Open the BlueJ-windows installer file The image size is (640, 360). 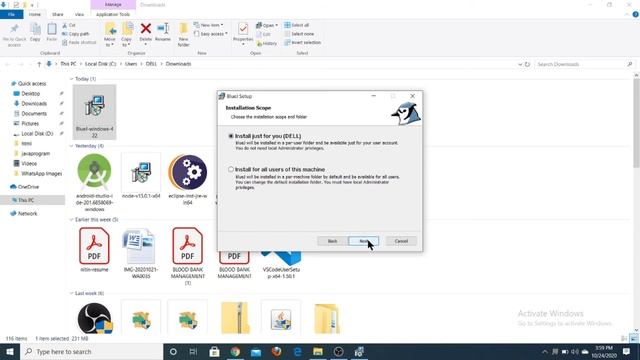coord(94,112)
